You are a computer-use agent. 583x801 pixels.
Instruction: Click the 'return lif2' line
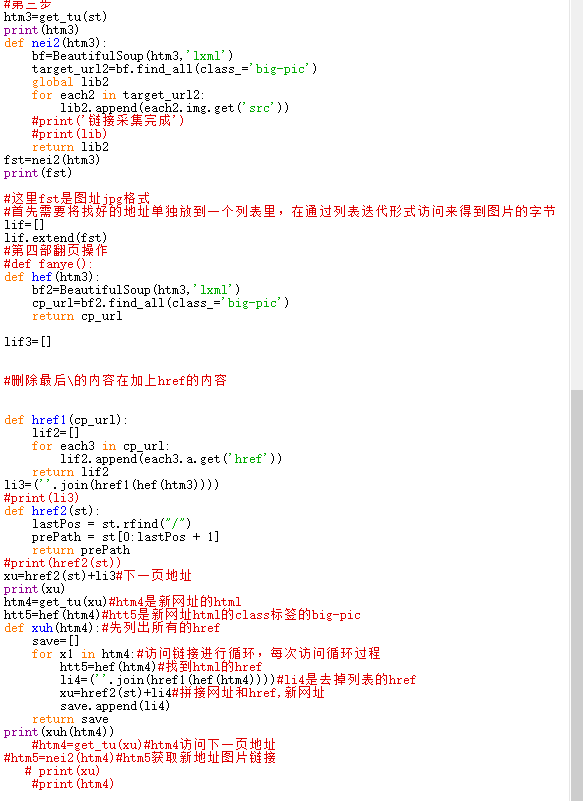[x=70, y=472]
